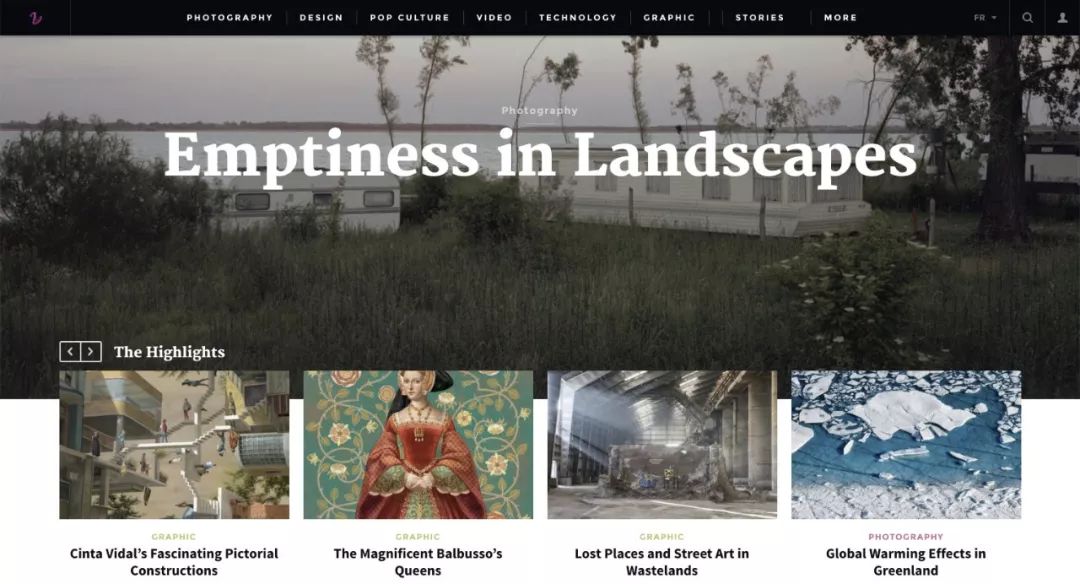
Task: Open the Cinta Vidal staircase artwork thumbnail
Action: (x=174, y=445)
